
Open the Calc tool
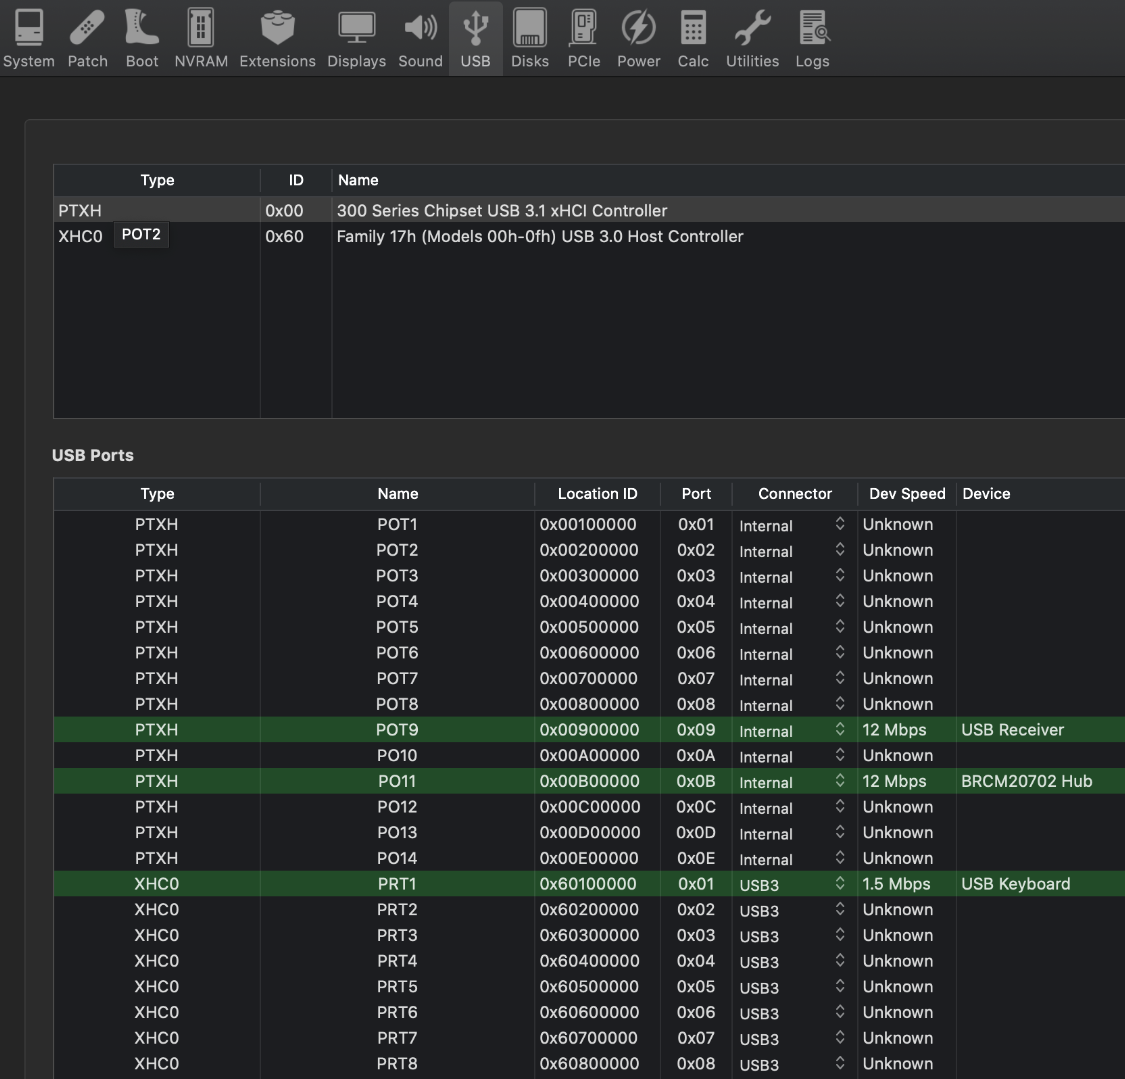pyautogui.click(x=693, y=38)
